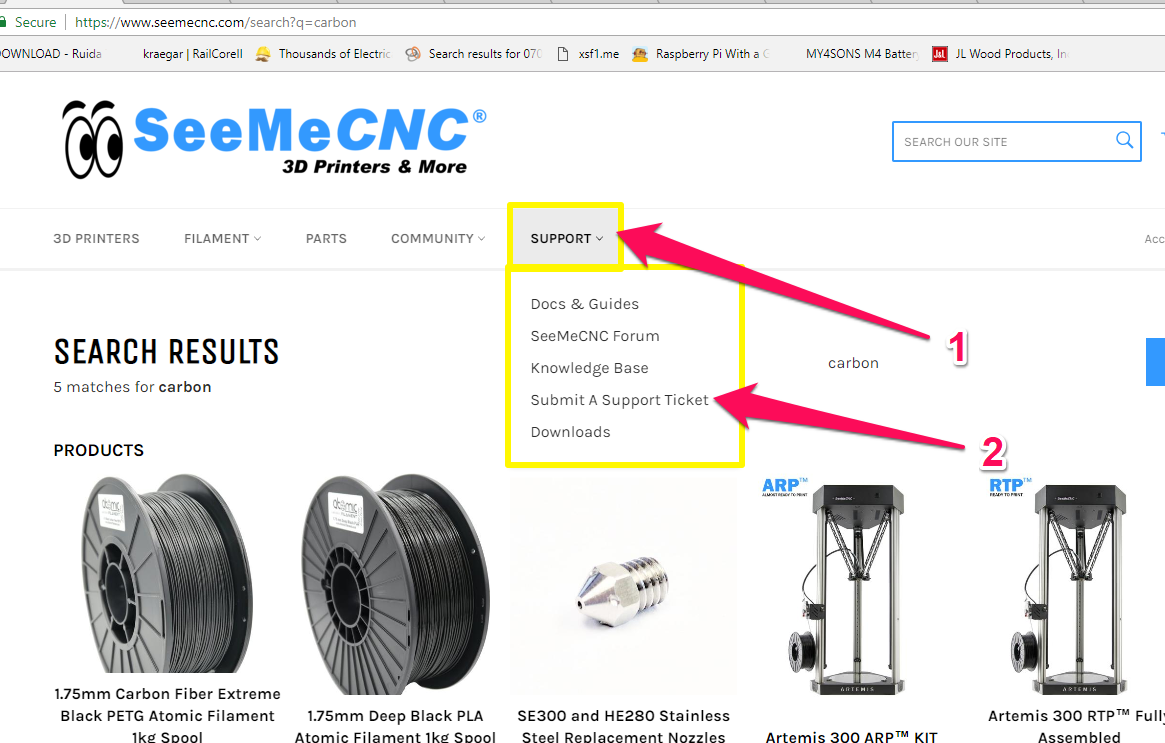The image size is (1165, 743).
Task: Go to the 3D Printers menu
Action: click(x=96, y=239)
